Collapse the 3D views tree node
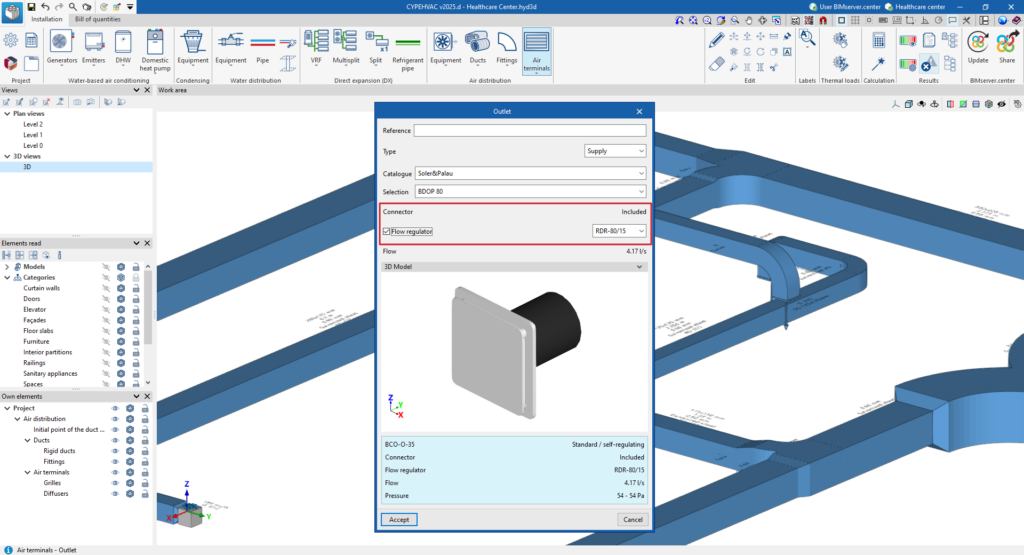Image resolution: width=1024 pixels, height=555 pixels. (x=7, y=157)
